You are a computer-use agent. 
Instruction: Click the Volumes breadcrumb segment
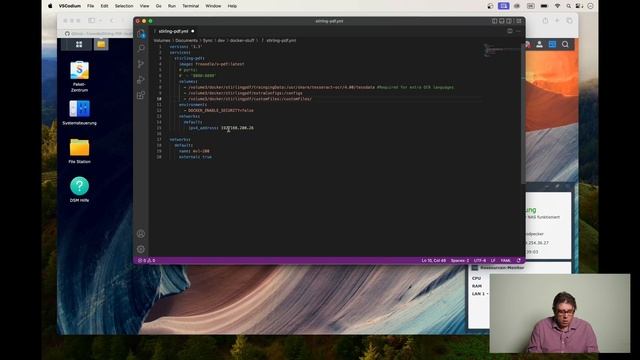coord(162,40)
